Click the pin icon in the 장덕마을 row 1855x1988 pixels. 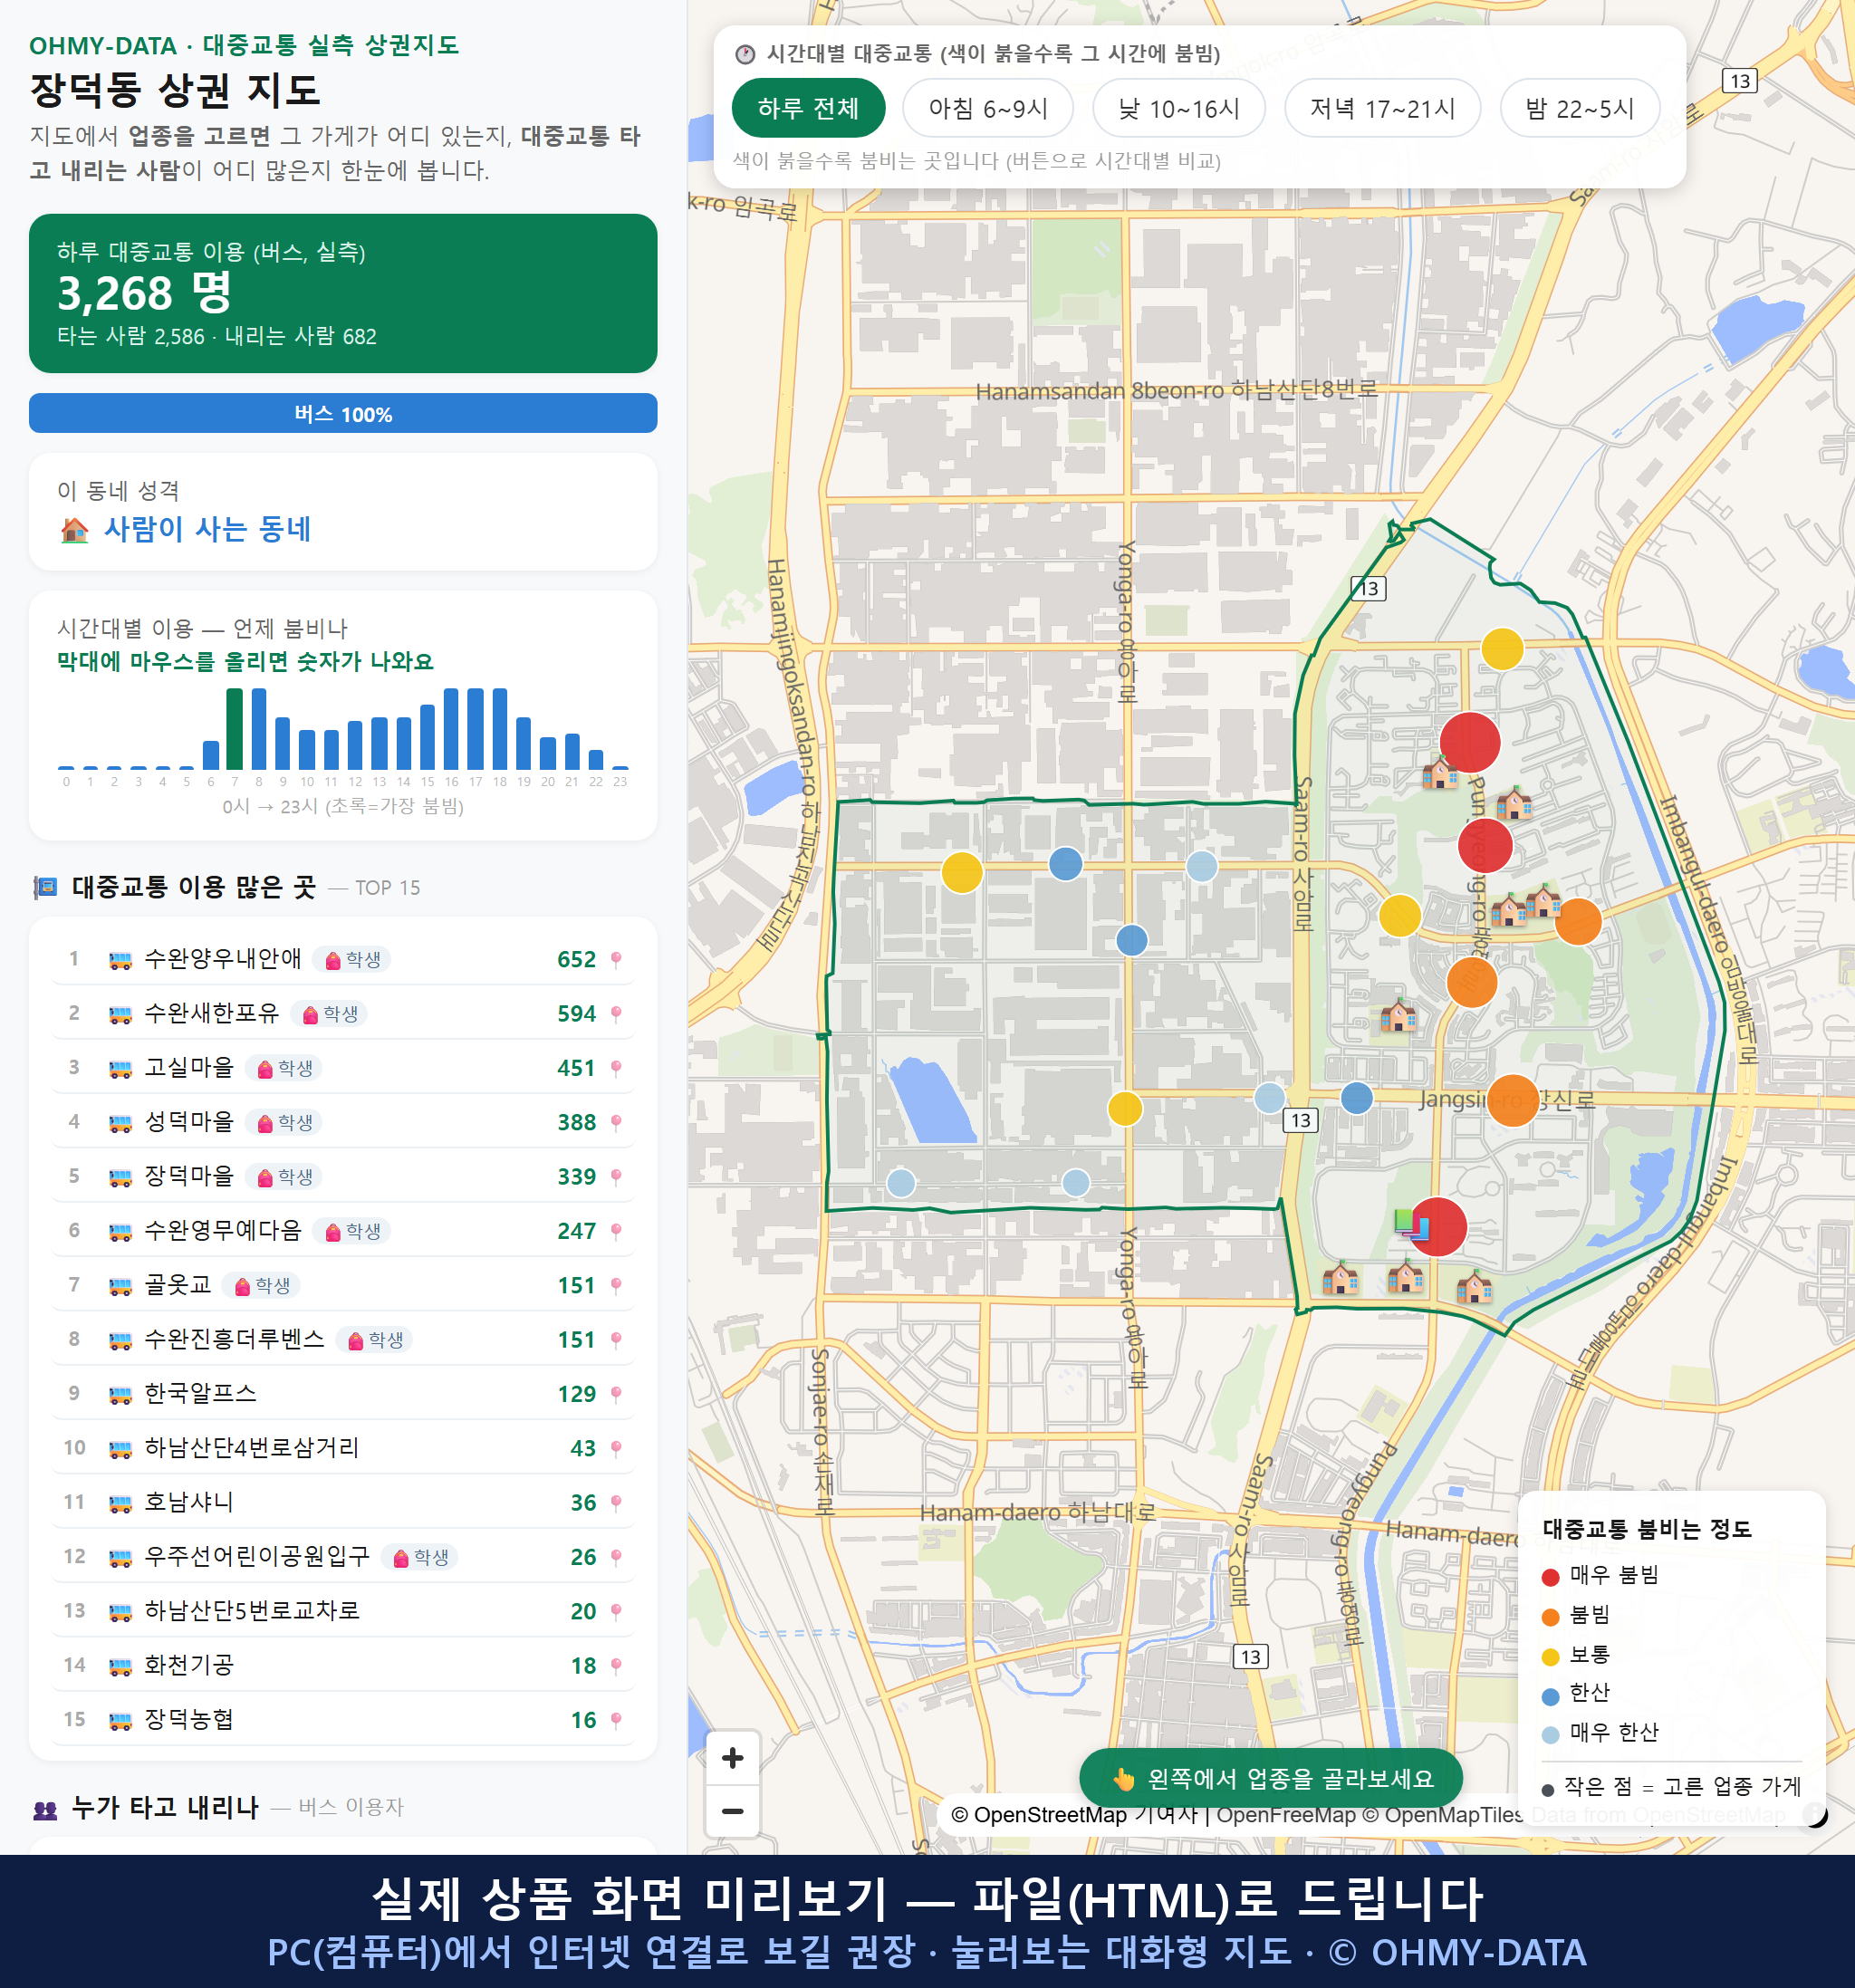pos(616,1177)
